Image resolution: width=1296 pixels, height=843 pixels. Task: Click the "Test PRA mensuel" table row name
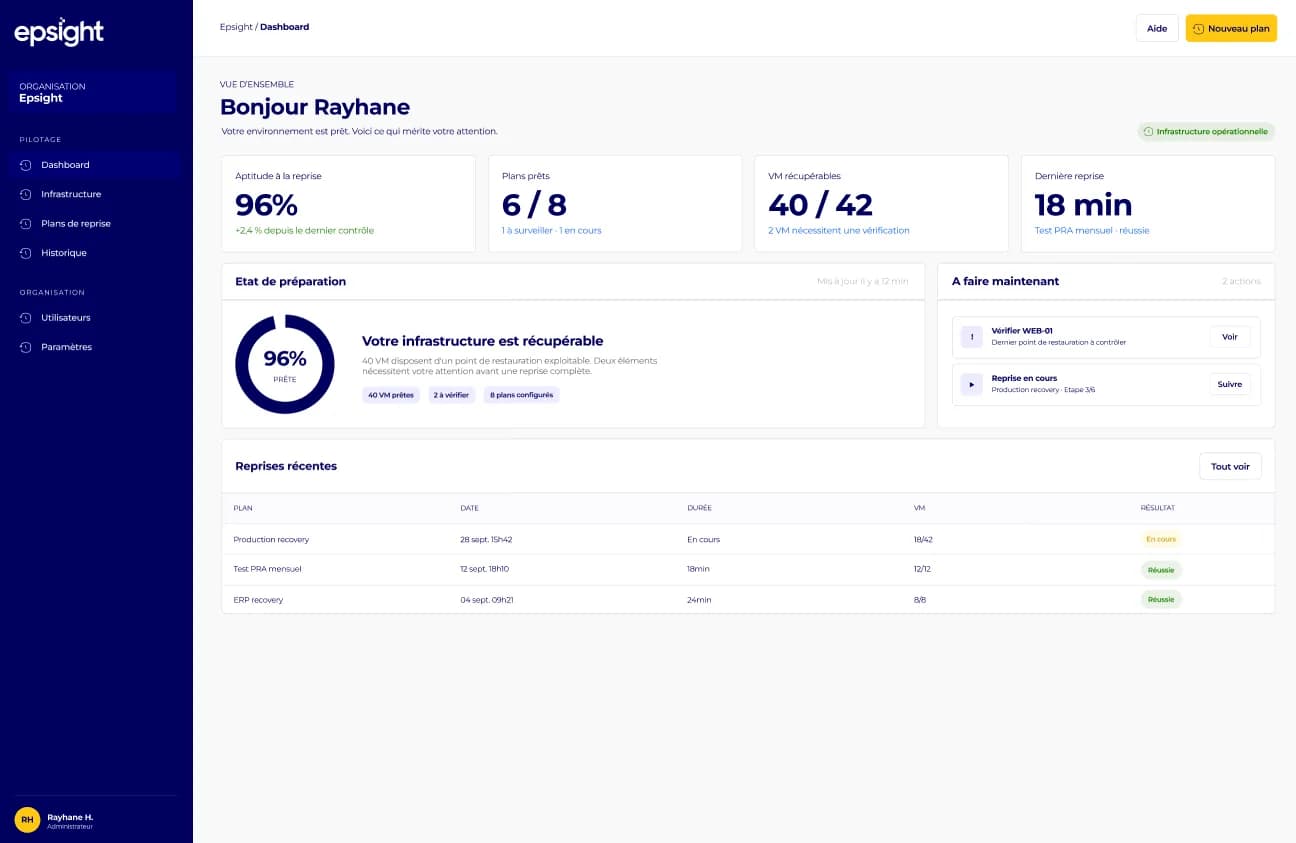pos(267,569)
